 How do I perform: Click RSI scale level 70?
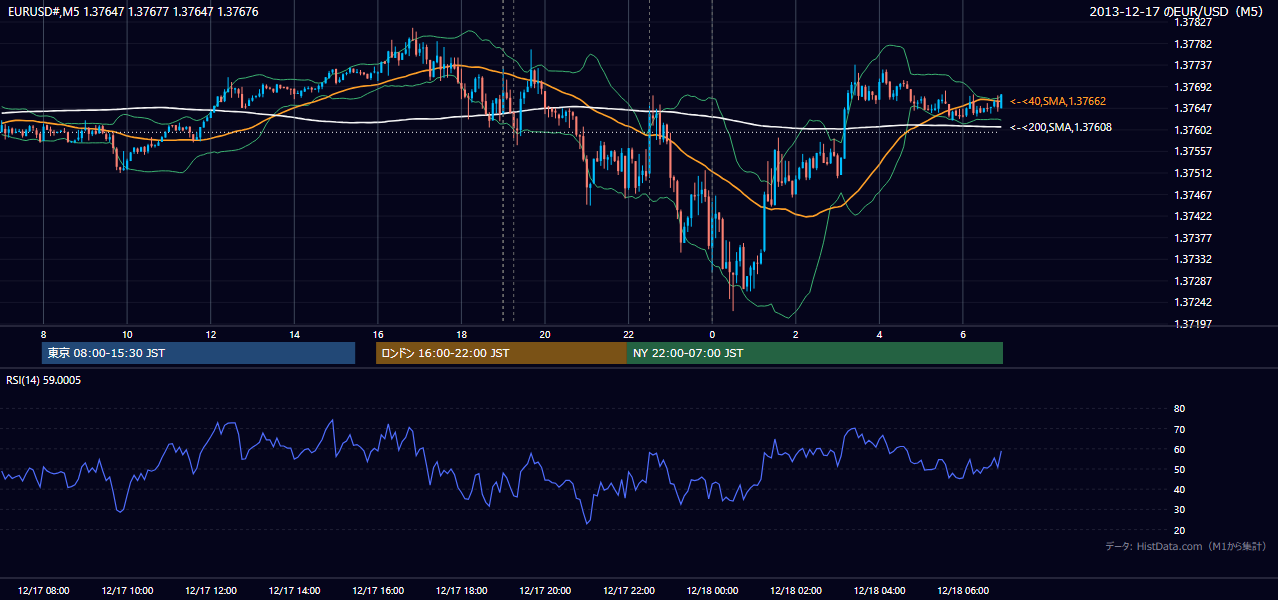pos(1179,429)
